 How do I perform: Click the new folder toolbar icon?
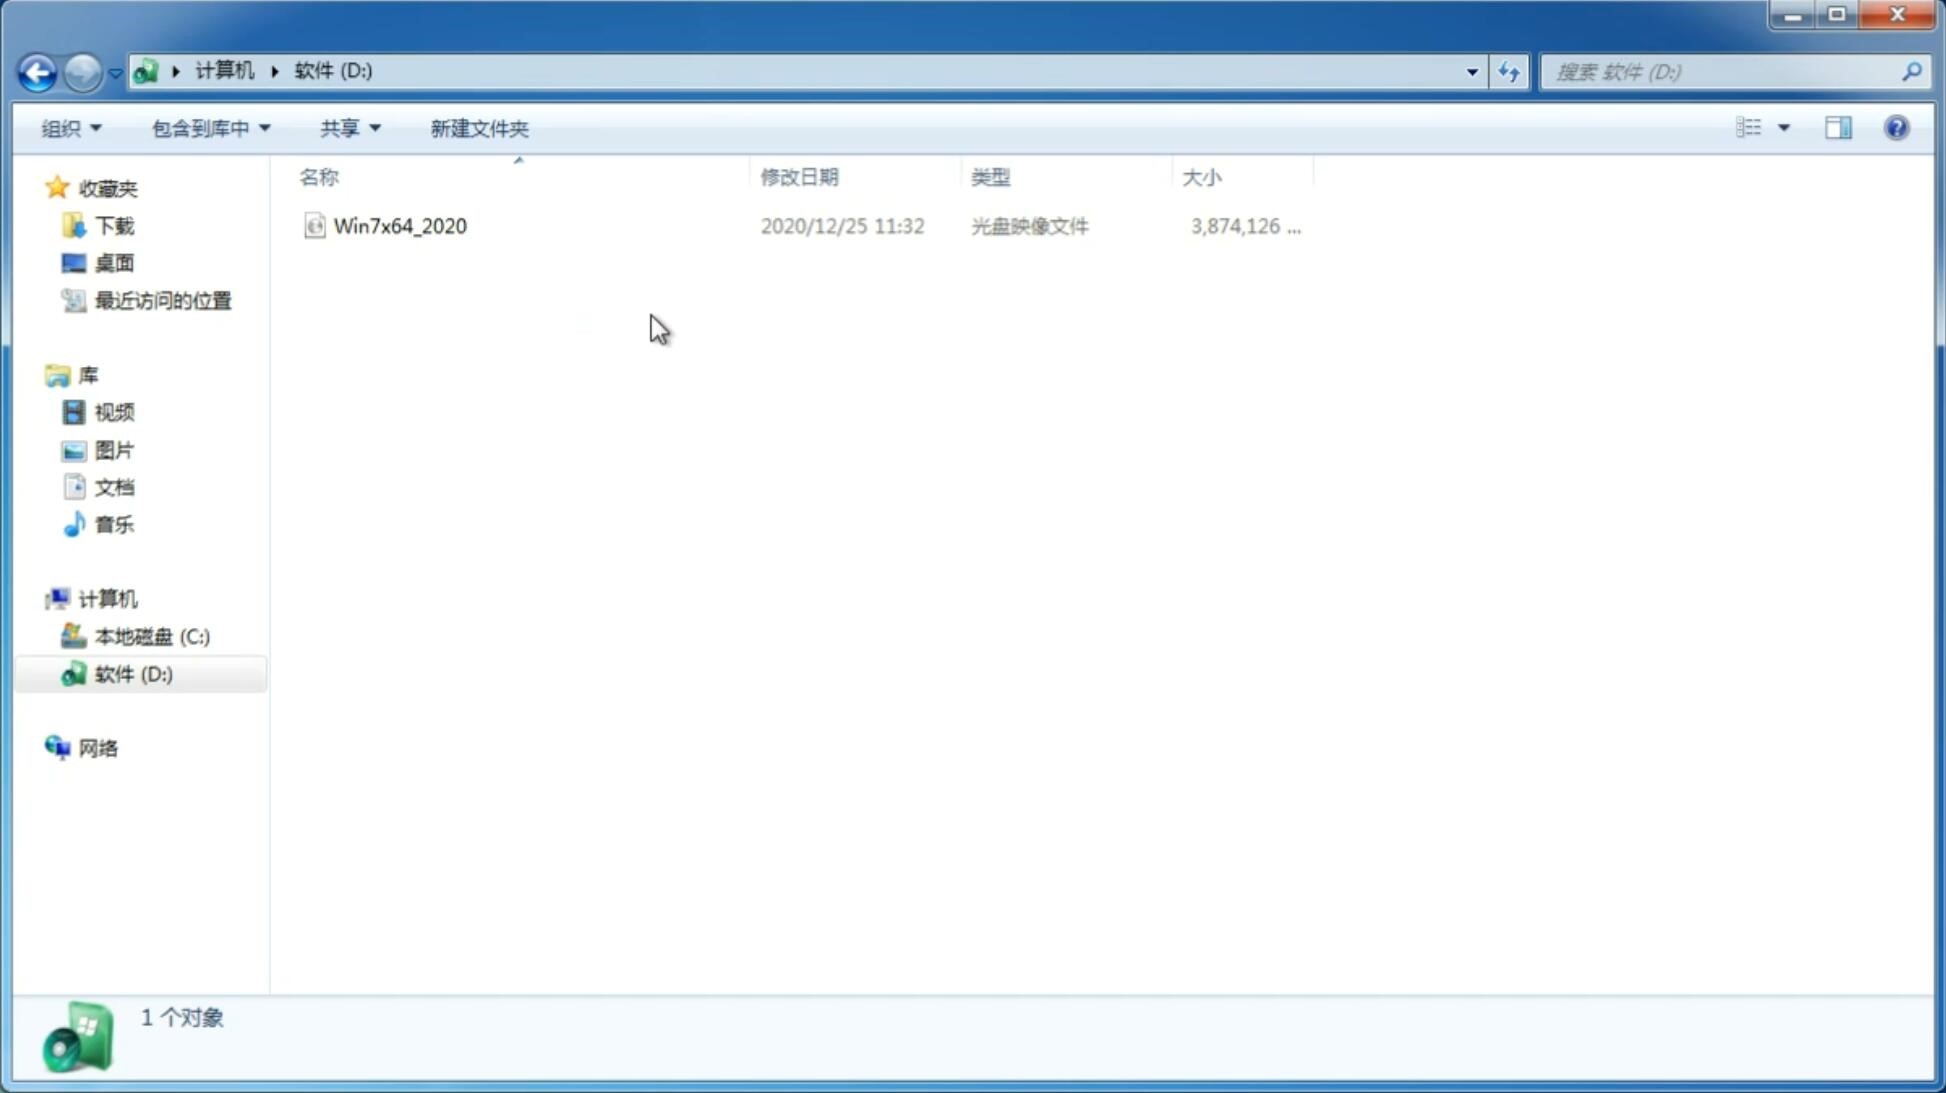[477, 127]
